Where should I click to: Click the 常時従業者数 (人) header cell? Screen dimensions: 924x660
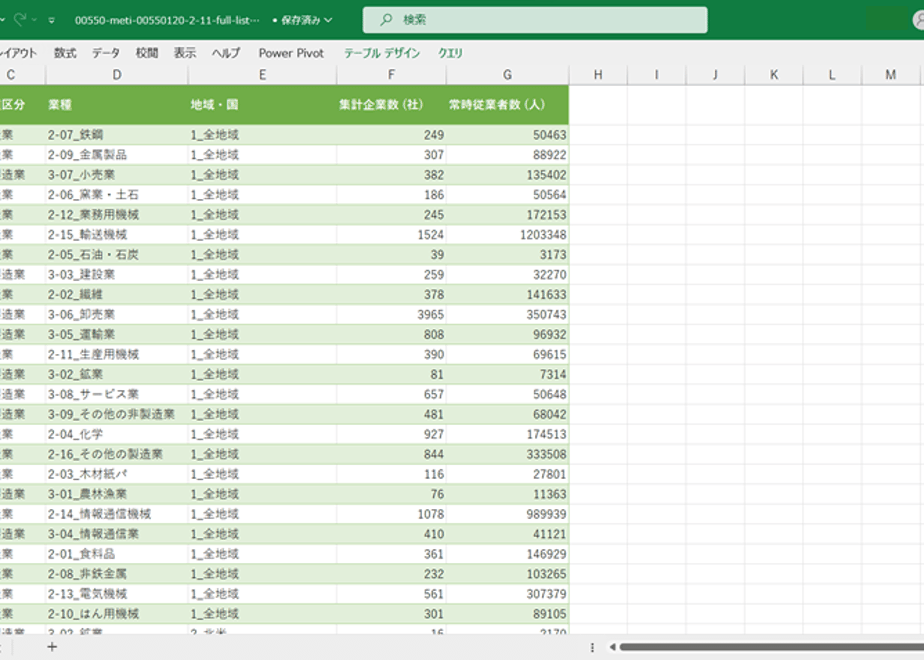click(x=507, y=105)
